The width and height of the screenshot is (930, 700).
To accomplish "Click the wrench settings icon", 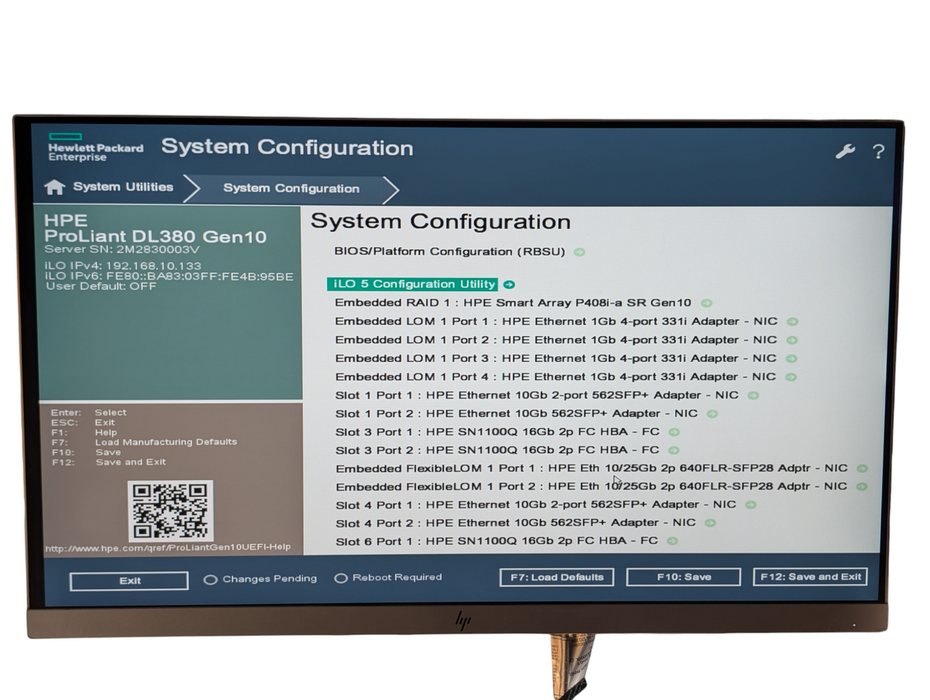I will tap(845, 152).
